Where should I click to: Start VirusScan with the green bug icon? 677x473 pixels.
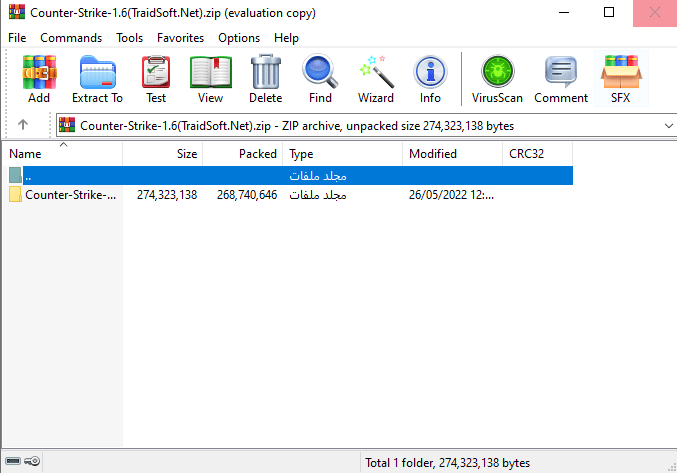(x=497, y=71)
